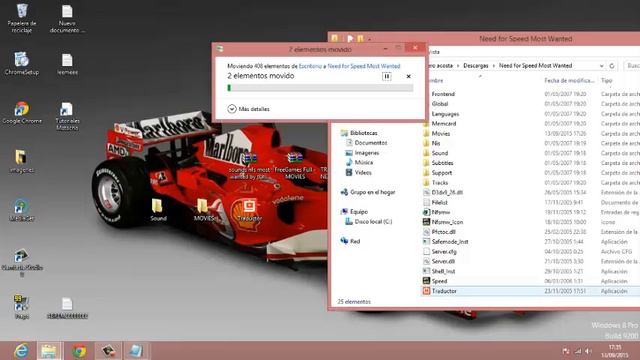The height and width of the screenshot is (360, 640).
Task: Open the address bar history dropdown
Action: click(x=601, y=66)
